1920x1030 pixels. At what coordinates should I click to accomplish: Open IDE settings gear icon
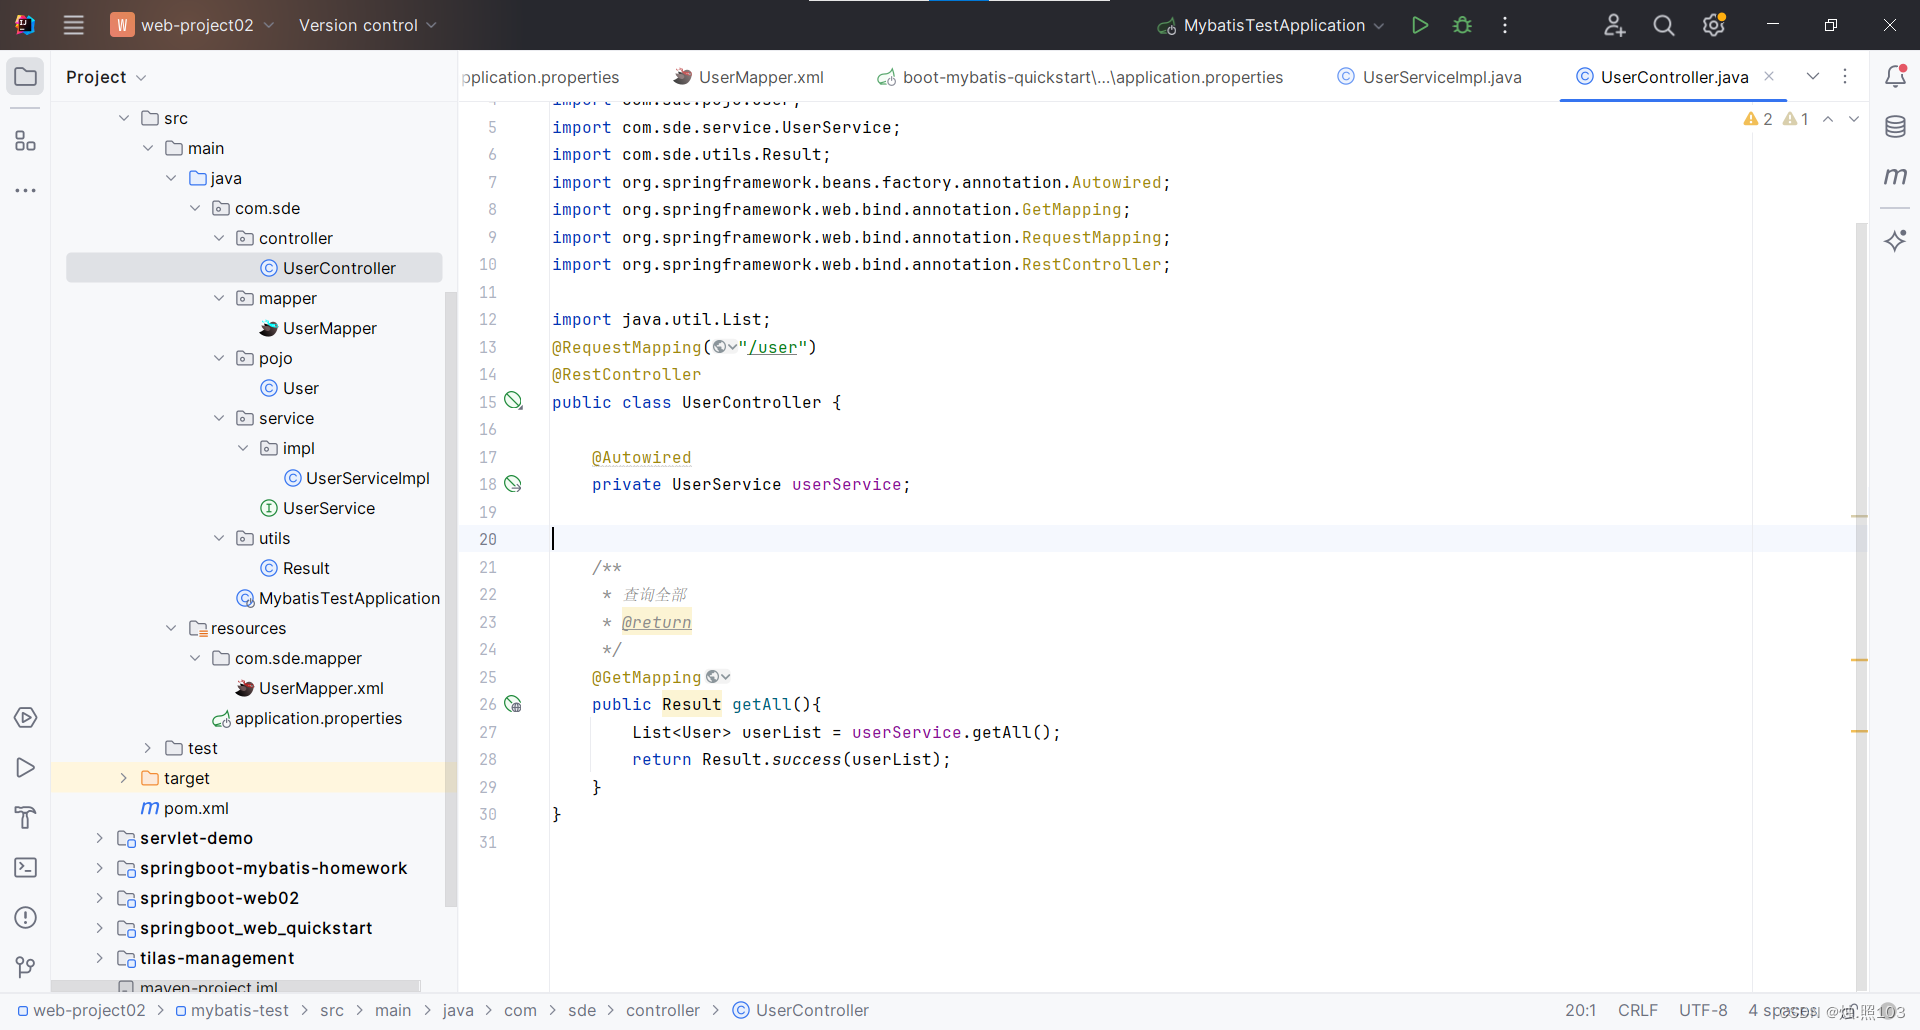[x=1714, y=25]
